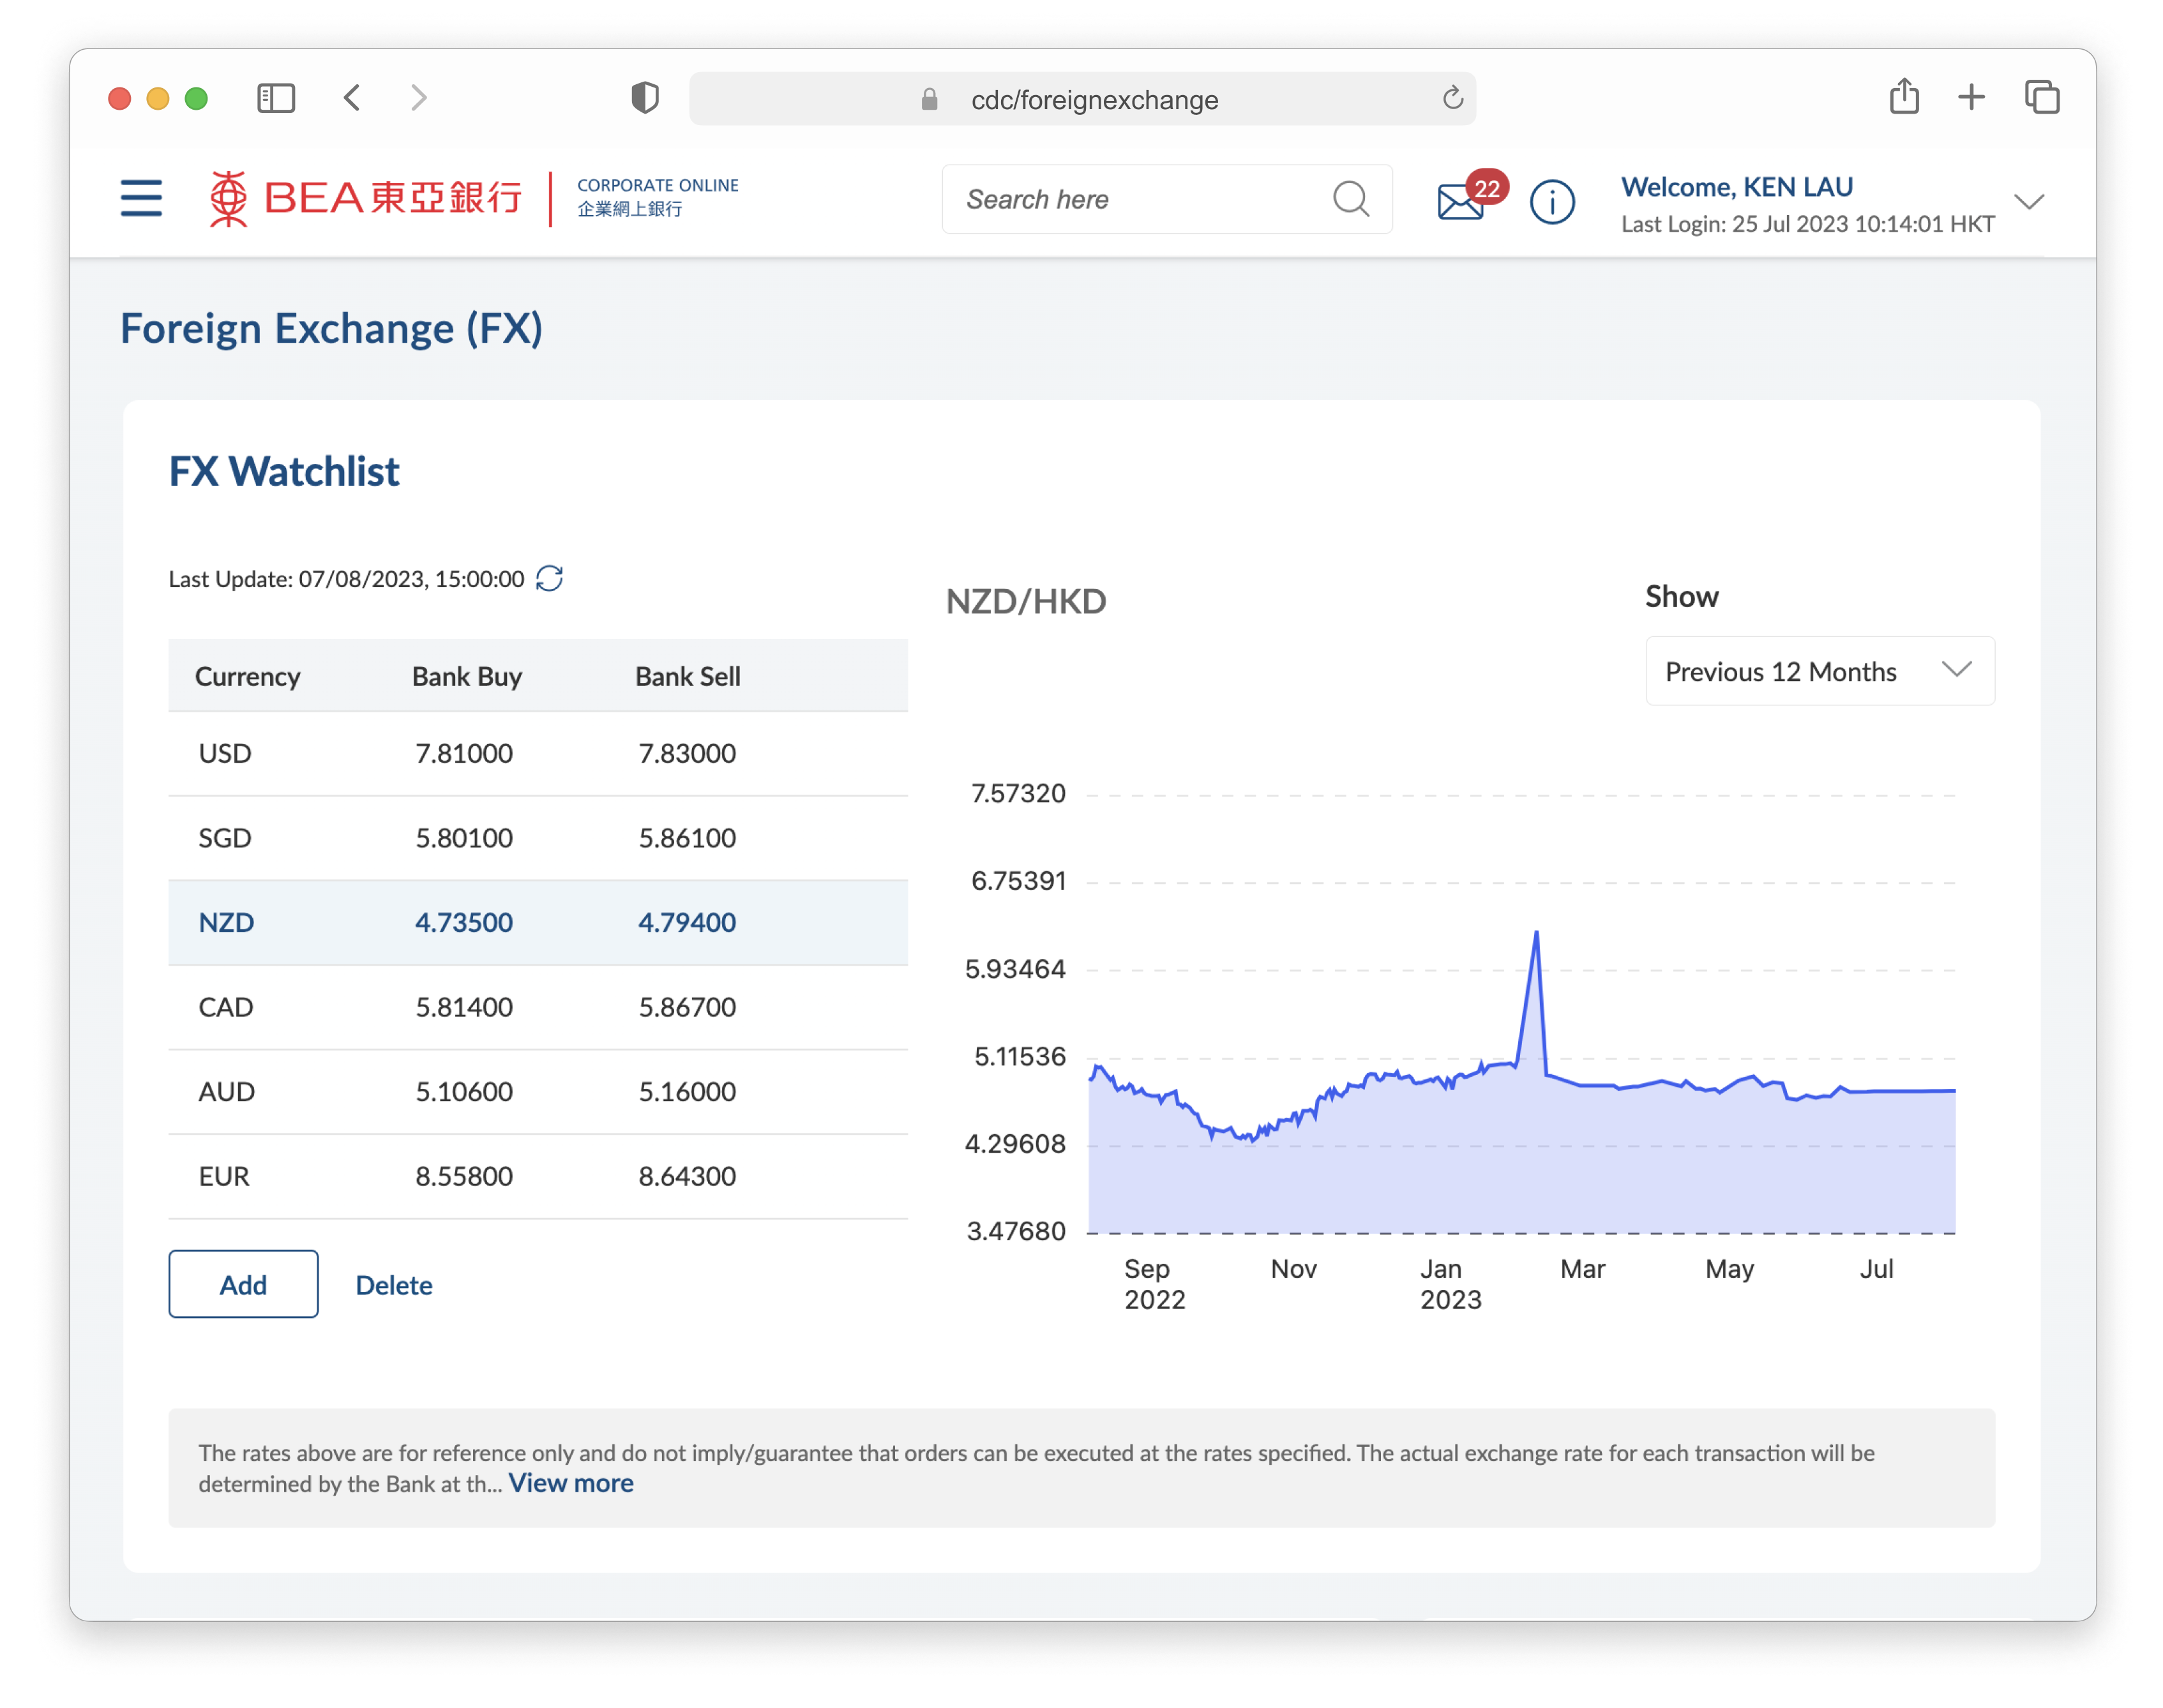Open the Previous 12 Months dropdown
The width and height of the screenshot is (2163, 1708).
point(1820,671)
